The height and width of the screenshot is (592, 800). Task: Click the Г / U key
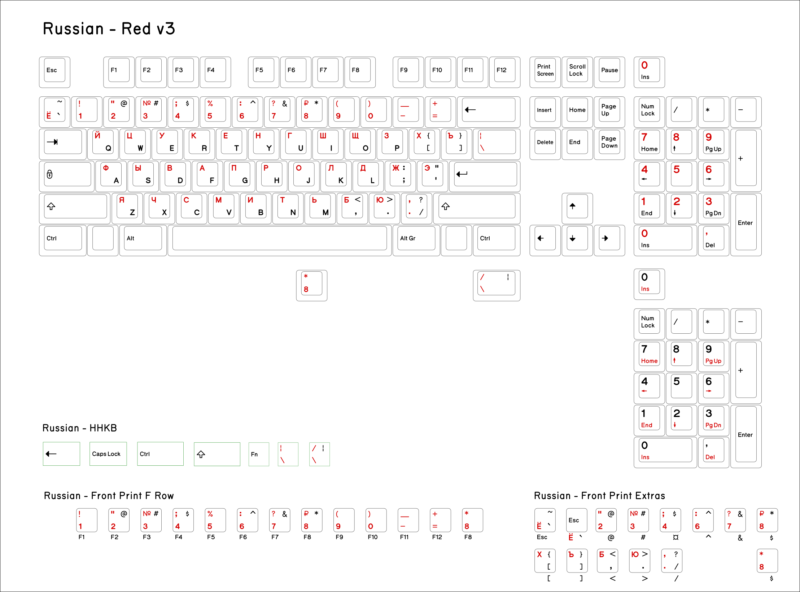pos(296,144)
